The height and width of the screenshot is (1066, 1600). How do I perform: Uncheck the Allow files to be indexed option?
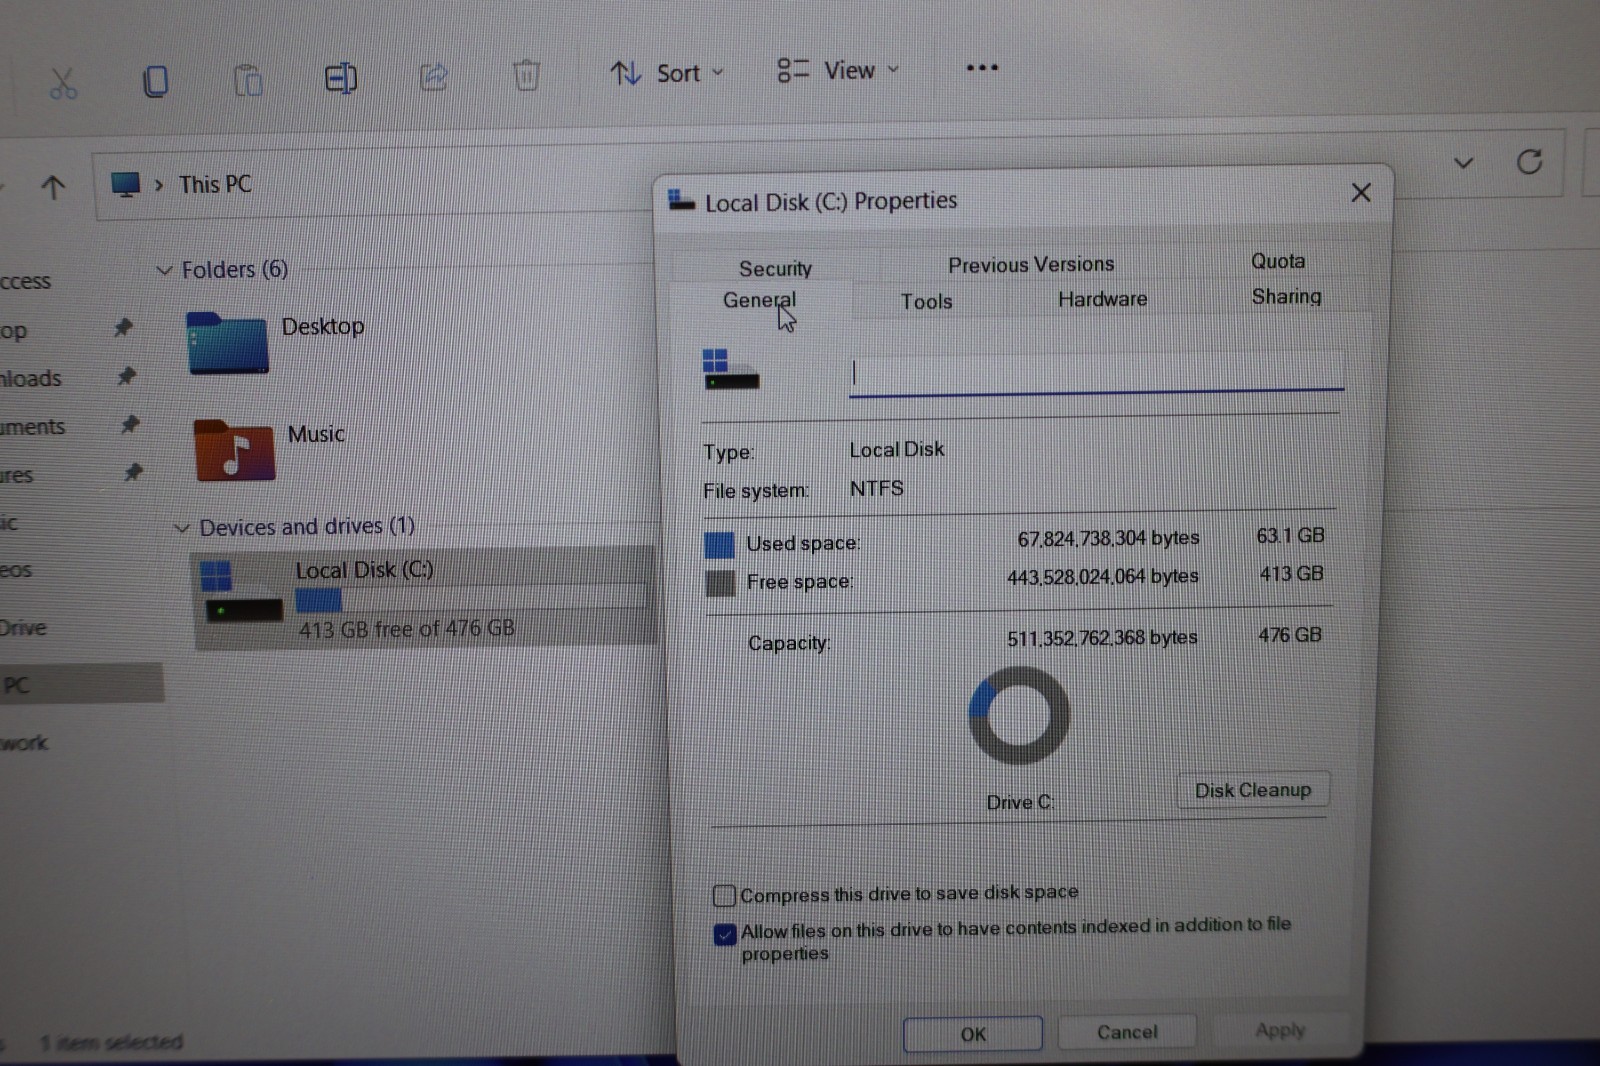pos(725,934)
